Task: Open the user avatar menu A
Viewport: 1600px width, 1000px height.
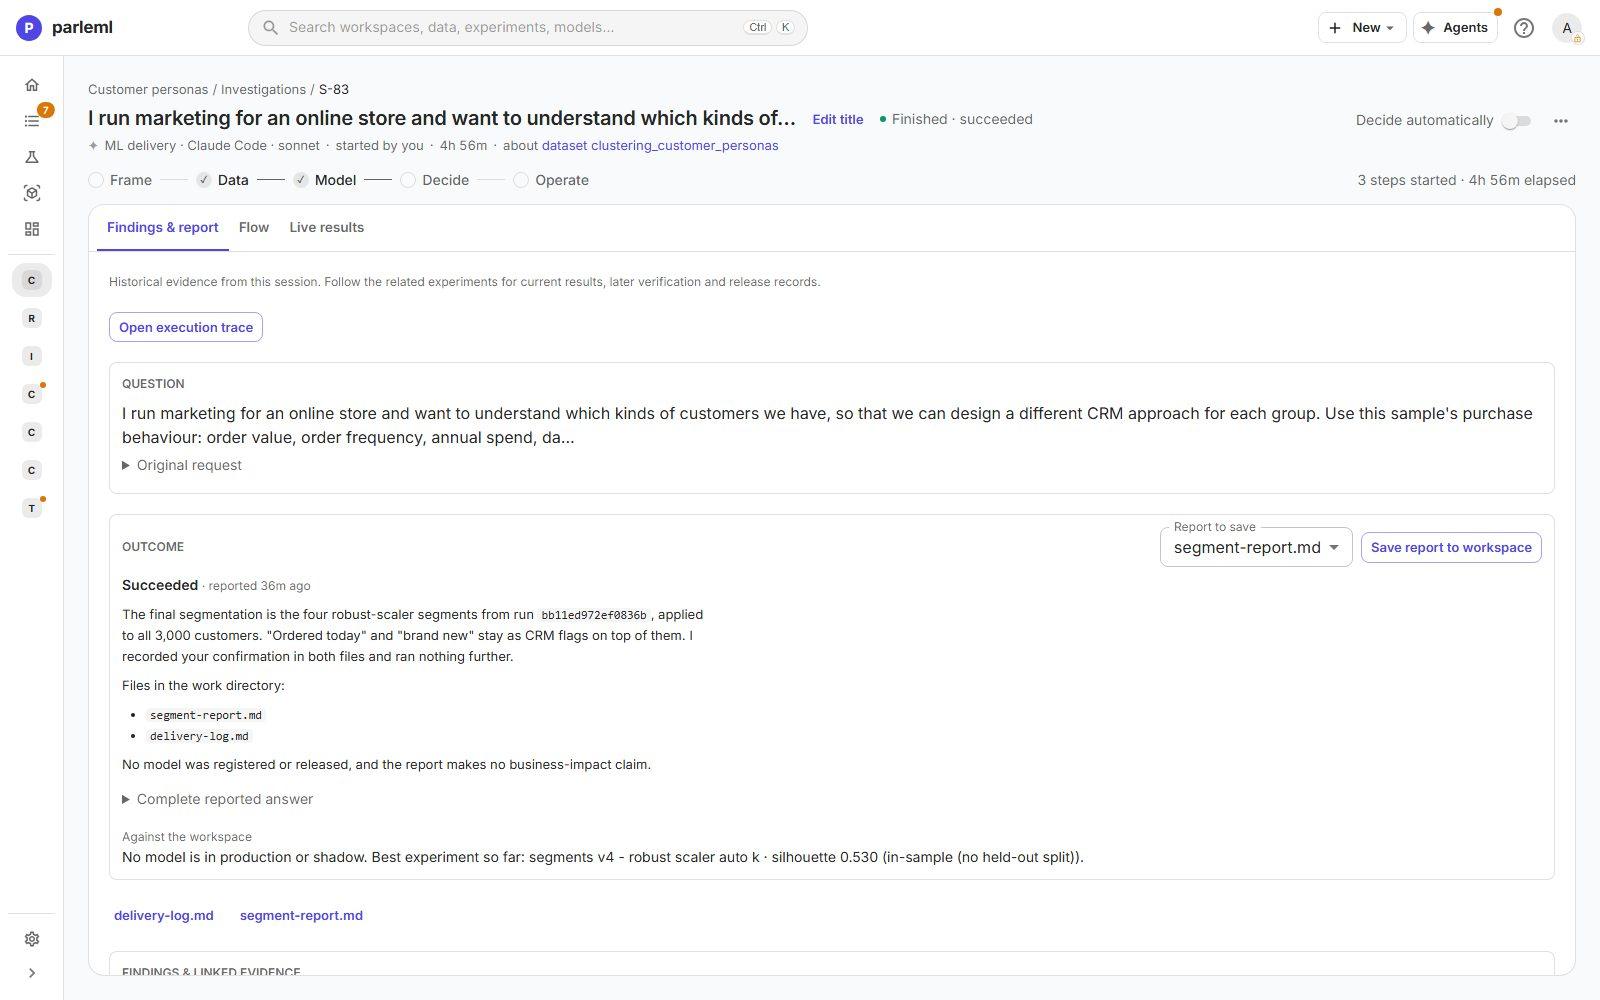Action: coord(1567,28)
